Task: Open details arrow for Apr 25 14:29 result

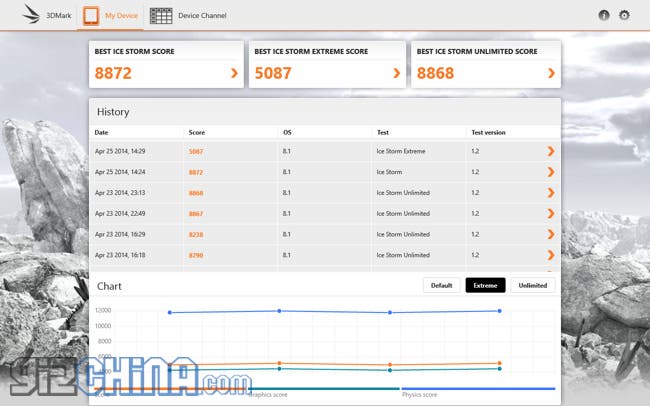Action: tap(551, 151)
